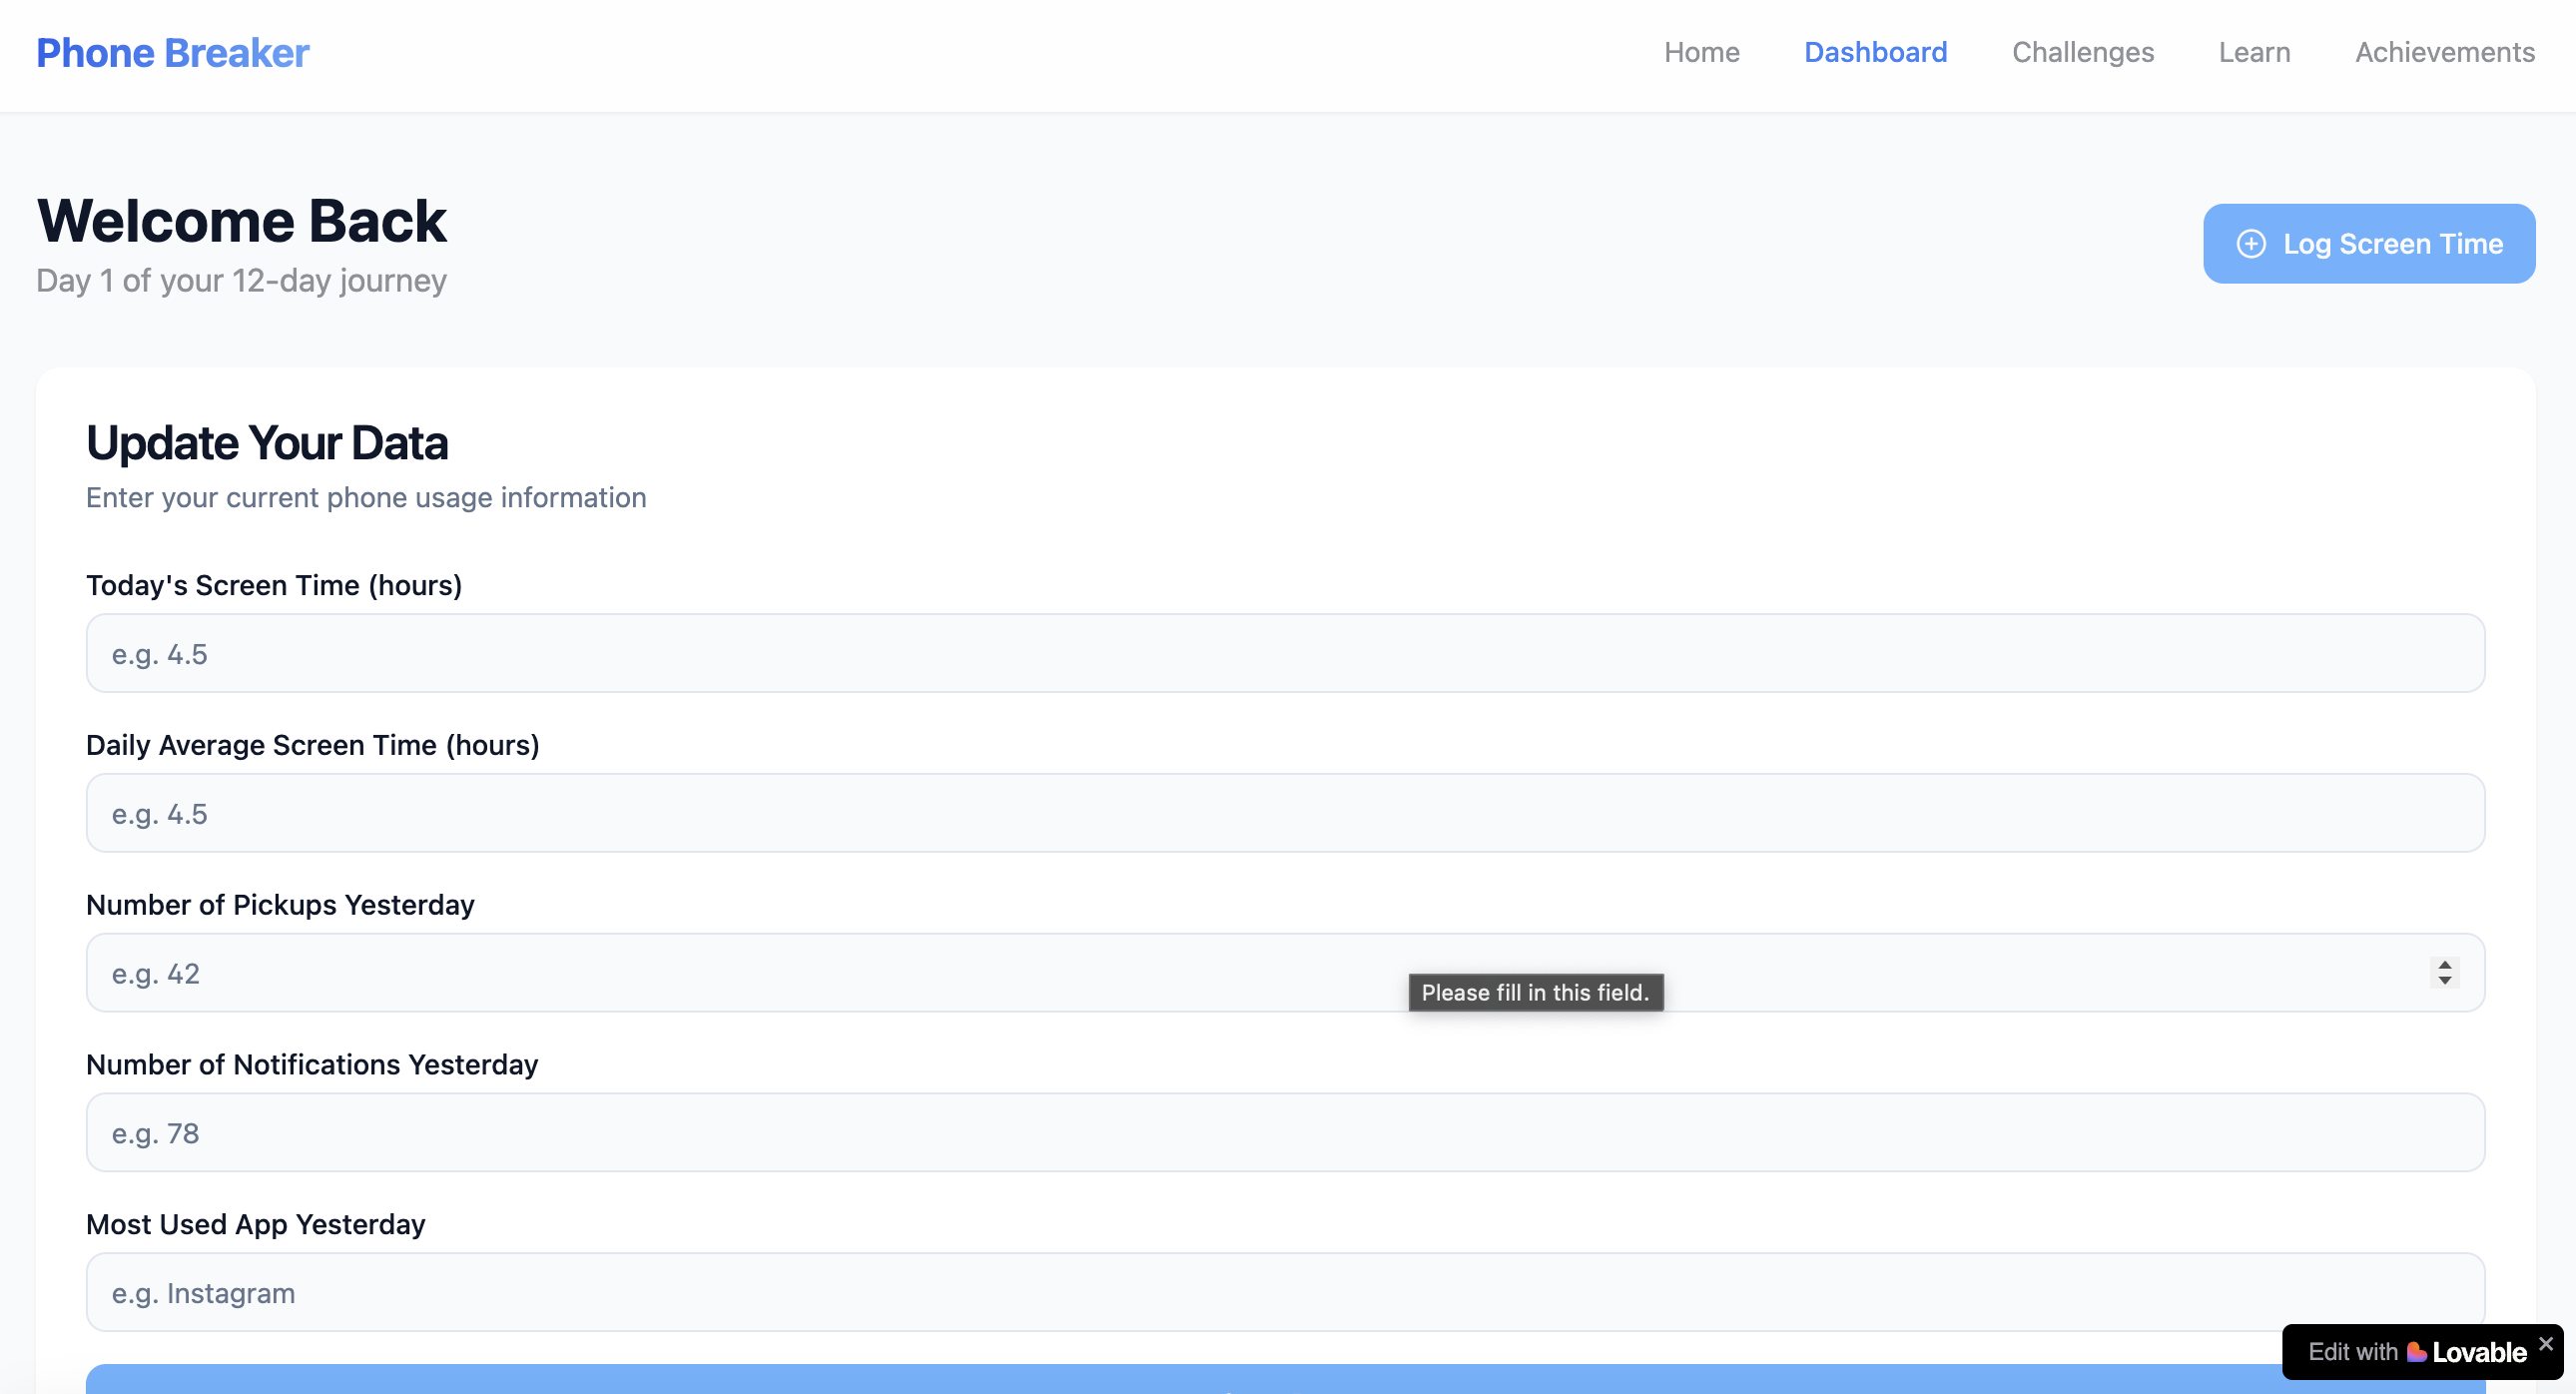Click the Lovable heart logo icon
This screenshot has height=1394, width=2576.
point(2416,1352)
